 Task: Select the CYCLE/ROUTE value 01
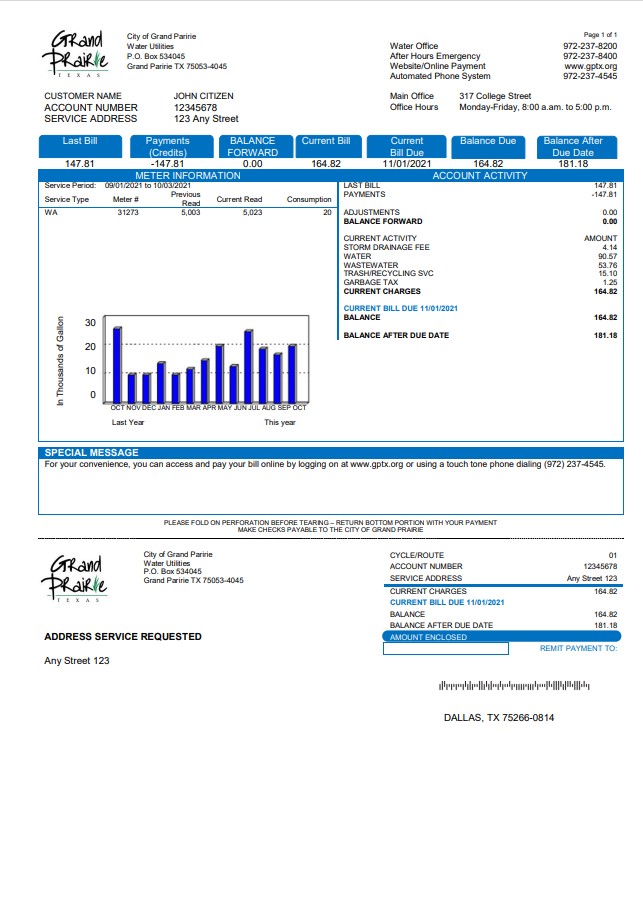613,556
